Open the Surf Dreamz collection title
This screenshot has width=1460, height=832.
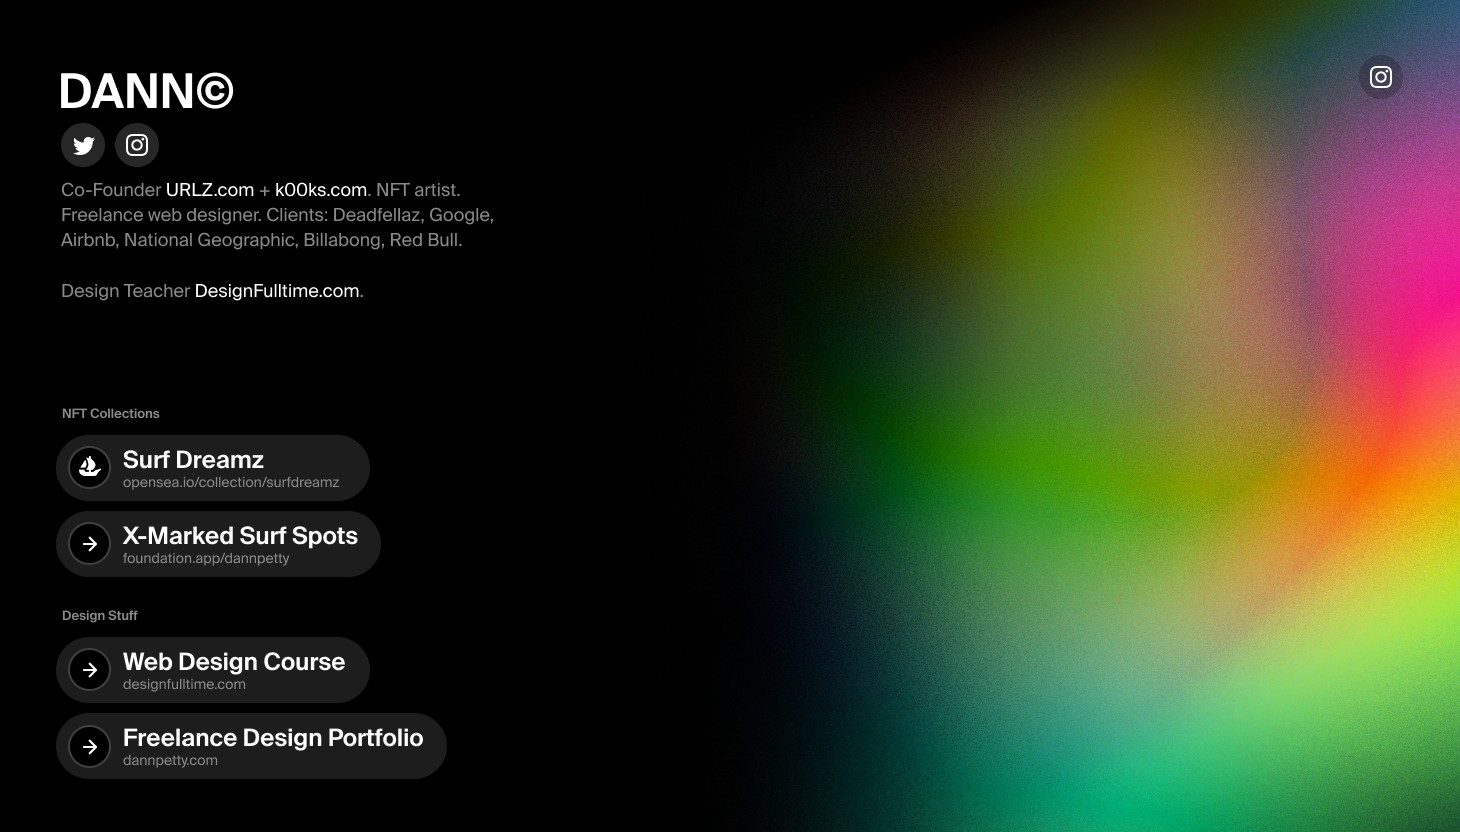click(193, 460)
